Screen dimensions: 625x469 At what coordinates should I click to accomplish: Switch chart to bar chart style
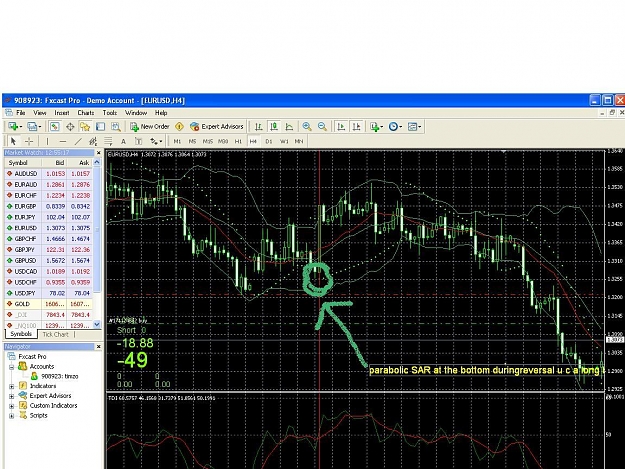pos(258,127)
